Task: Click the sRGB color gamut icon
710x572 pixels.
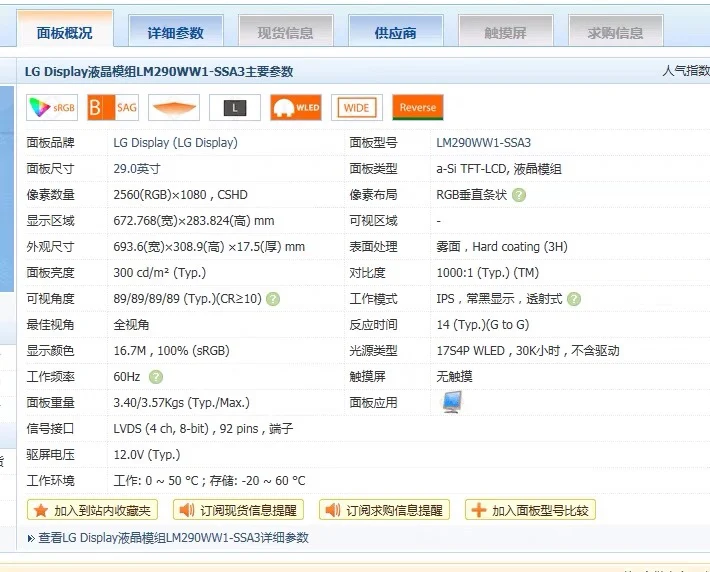Action: (x=52, y=107)
